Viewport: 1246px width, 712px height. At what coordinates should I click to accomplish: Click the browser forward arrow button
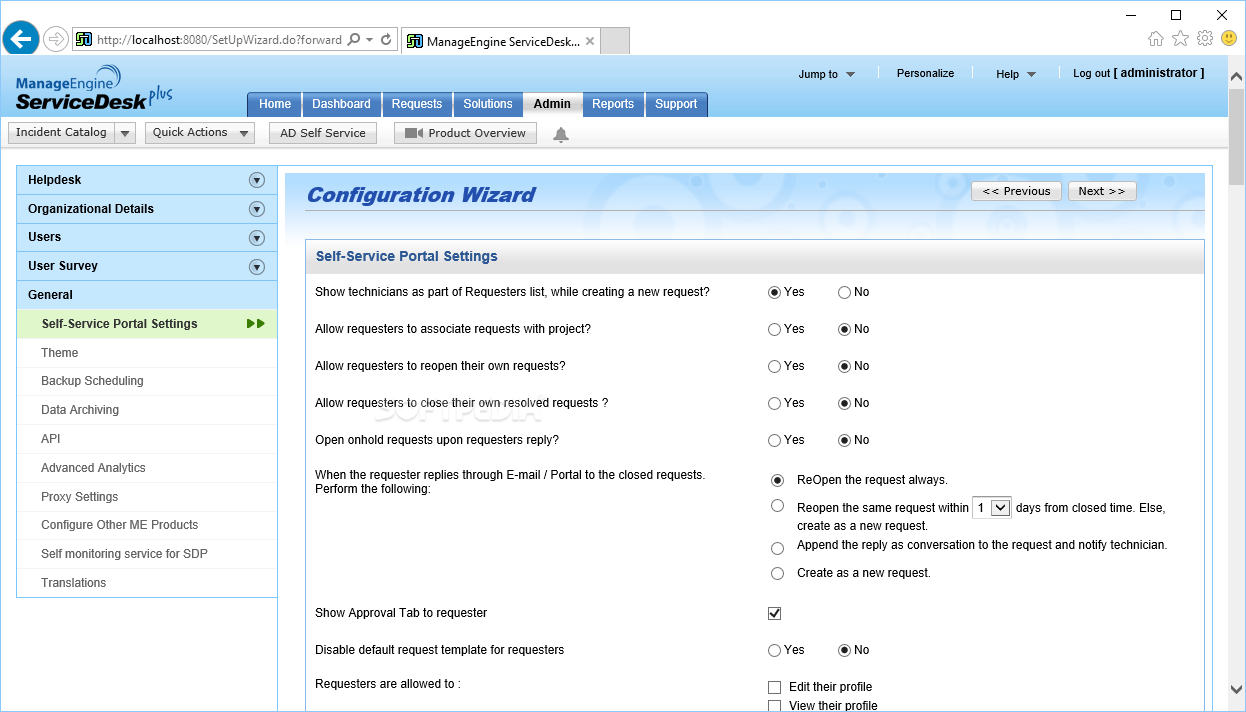pos(56,40)
